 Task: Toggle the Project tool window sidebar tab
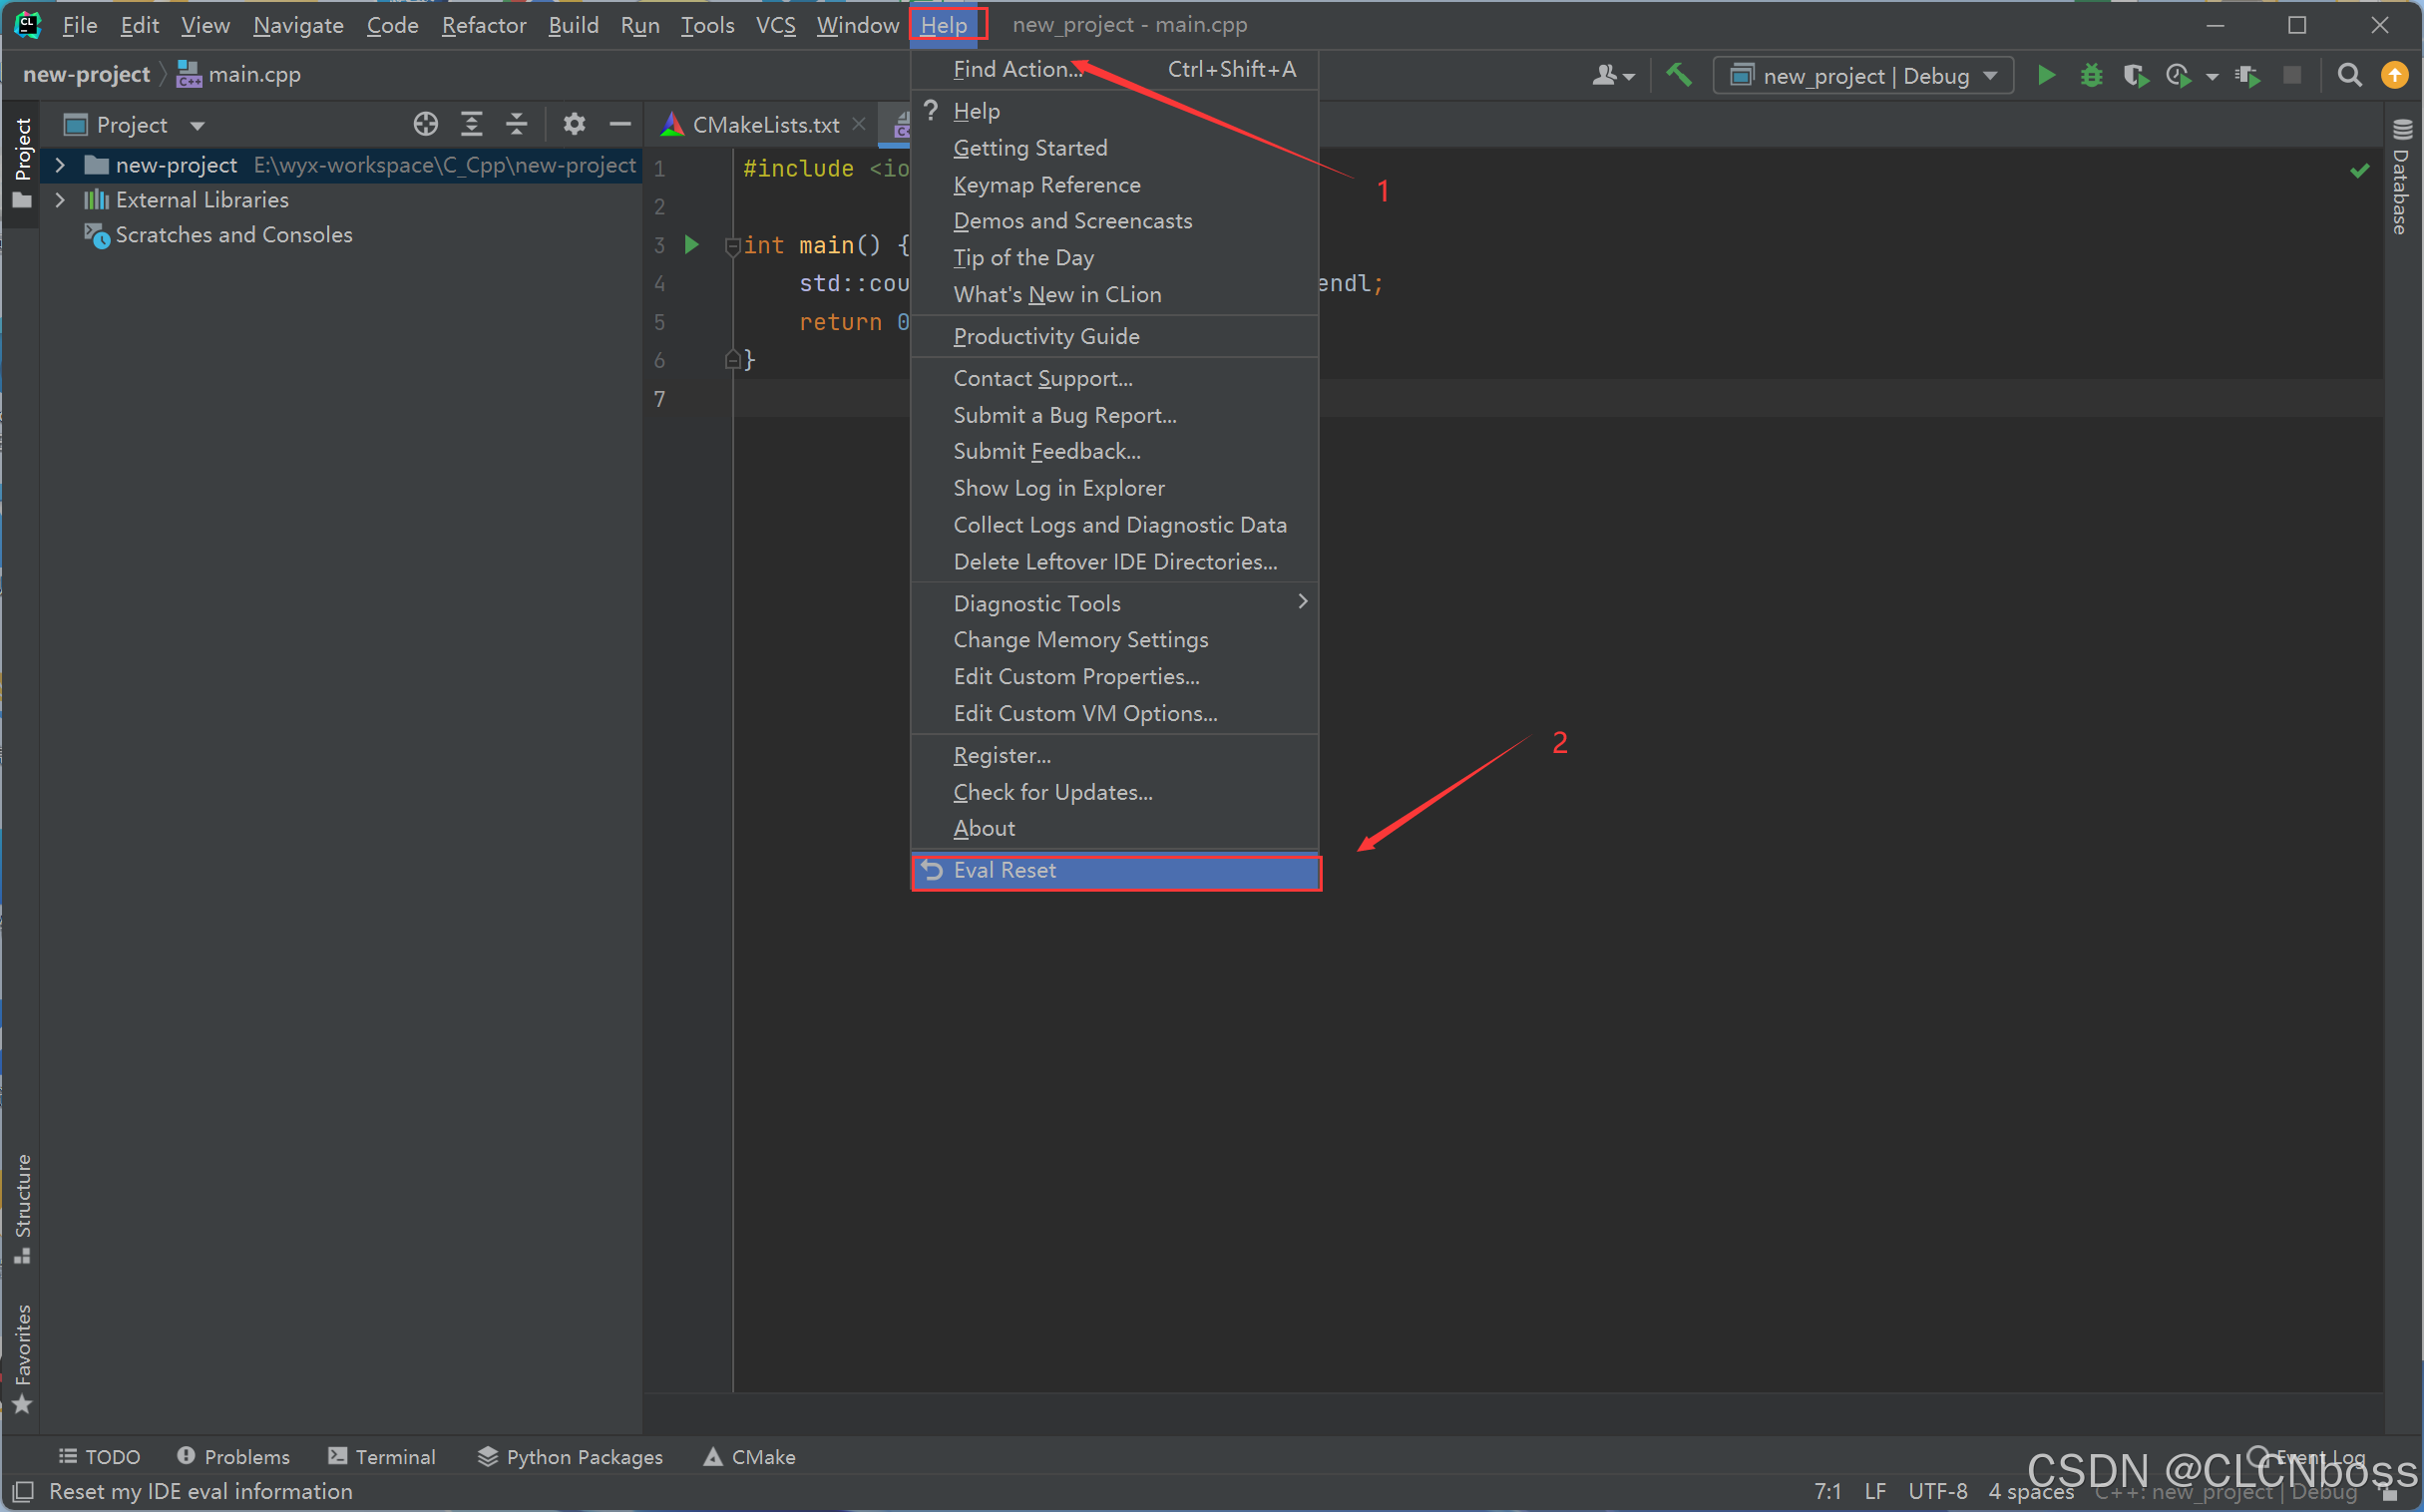click(22, 160)
